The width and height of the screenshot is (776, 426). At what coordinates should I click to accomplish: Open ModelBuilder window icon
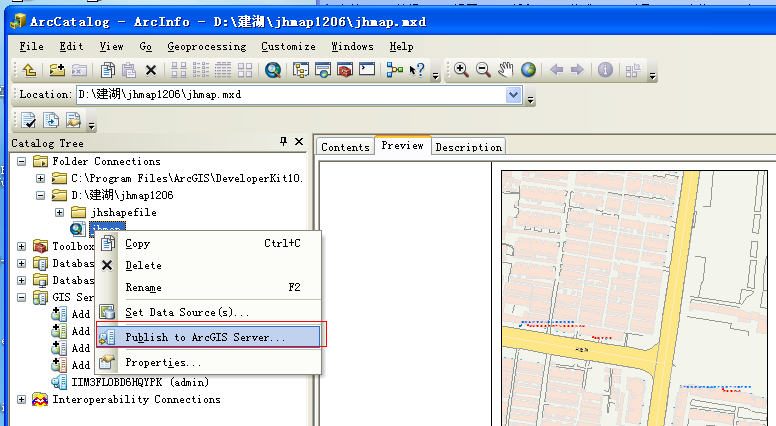coord(394,70)
